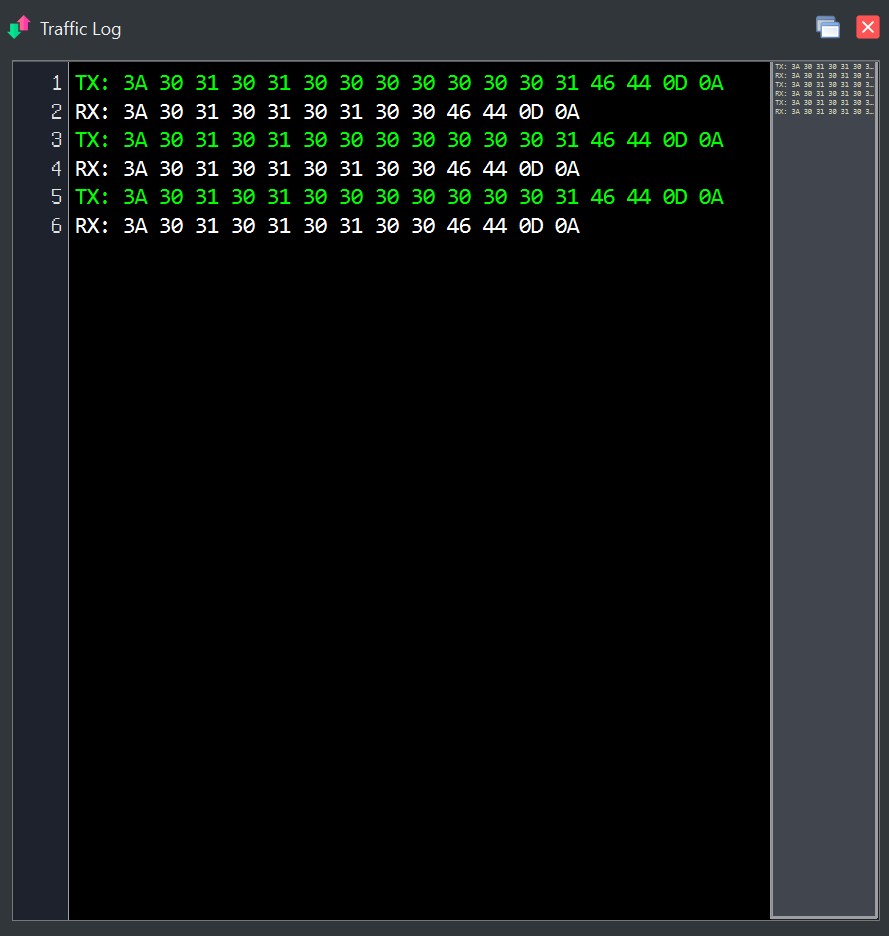The height and width of the screenshot is (936, 889).
Task: Click line number 4 in the gutter
Action: [x=55, y=169]
